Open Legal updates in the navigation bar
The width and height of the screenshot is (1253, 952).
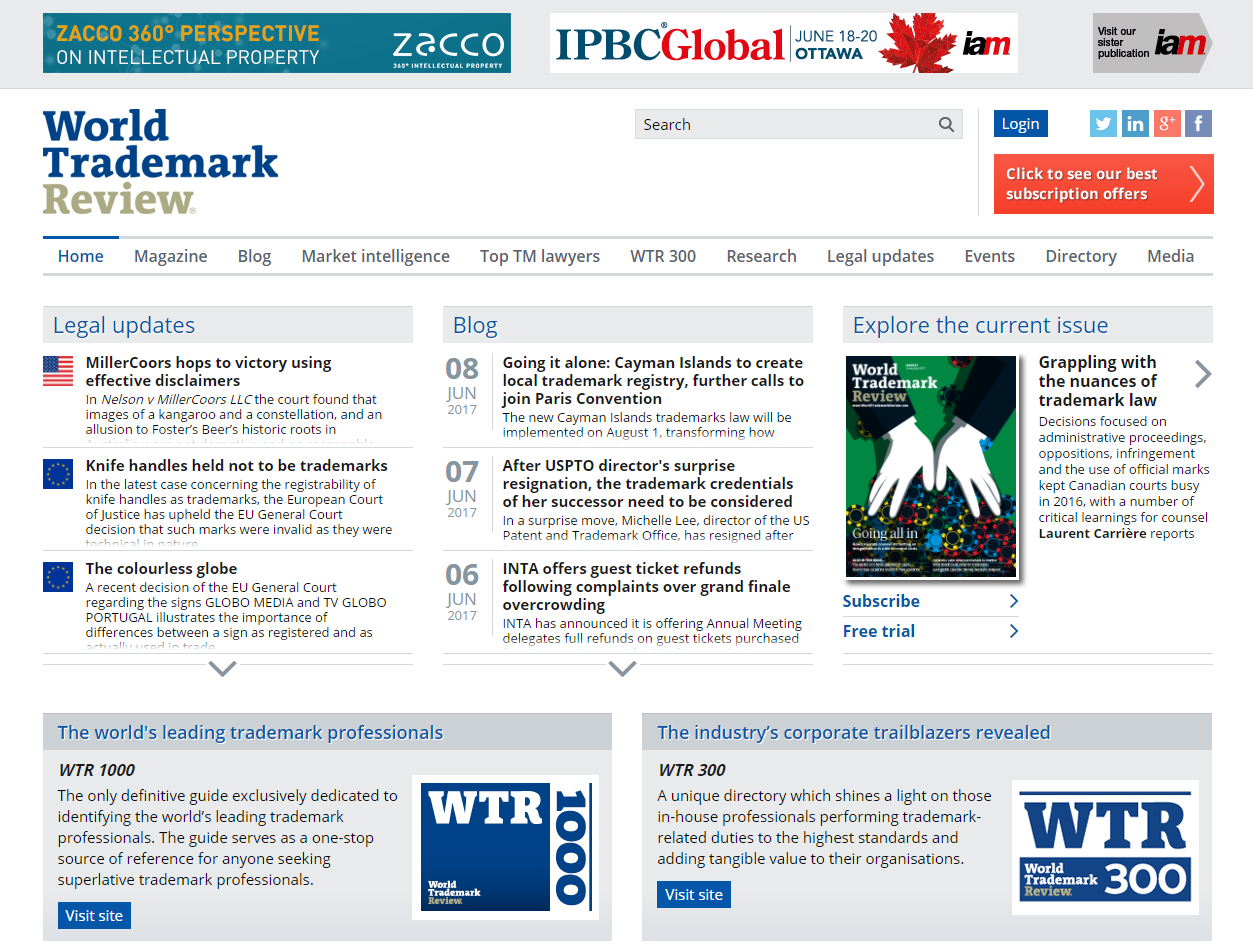pyautogui.click(x=881, y=256)
